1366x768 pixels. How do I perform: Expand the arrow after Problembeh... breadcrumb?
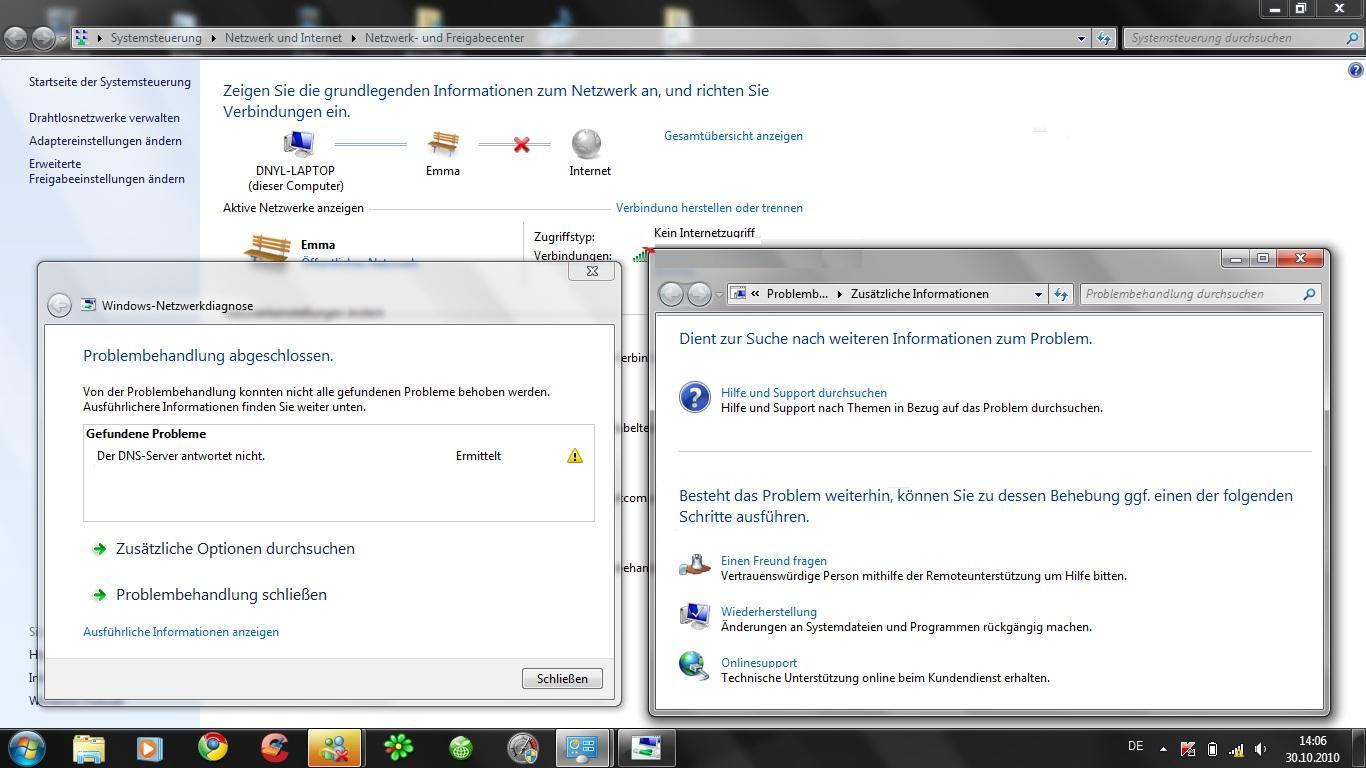[839, 294]
